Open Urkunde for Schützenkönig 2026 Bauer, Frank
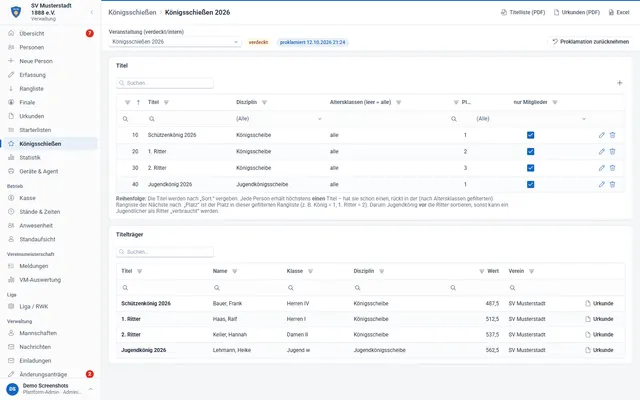Image resolution: width=640 pixels, height=400 pixels. [599, 304]
